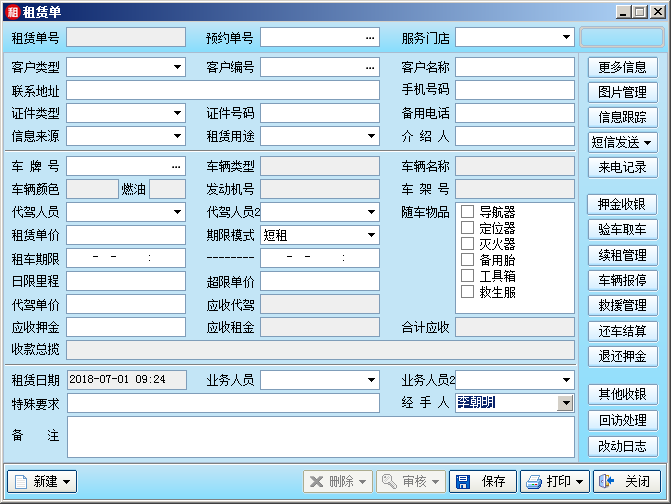Open lookup ellipsis for 车牌号
Viewport: 671px width, 504px height.
(176, 166)
